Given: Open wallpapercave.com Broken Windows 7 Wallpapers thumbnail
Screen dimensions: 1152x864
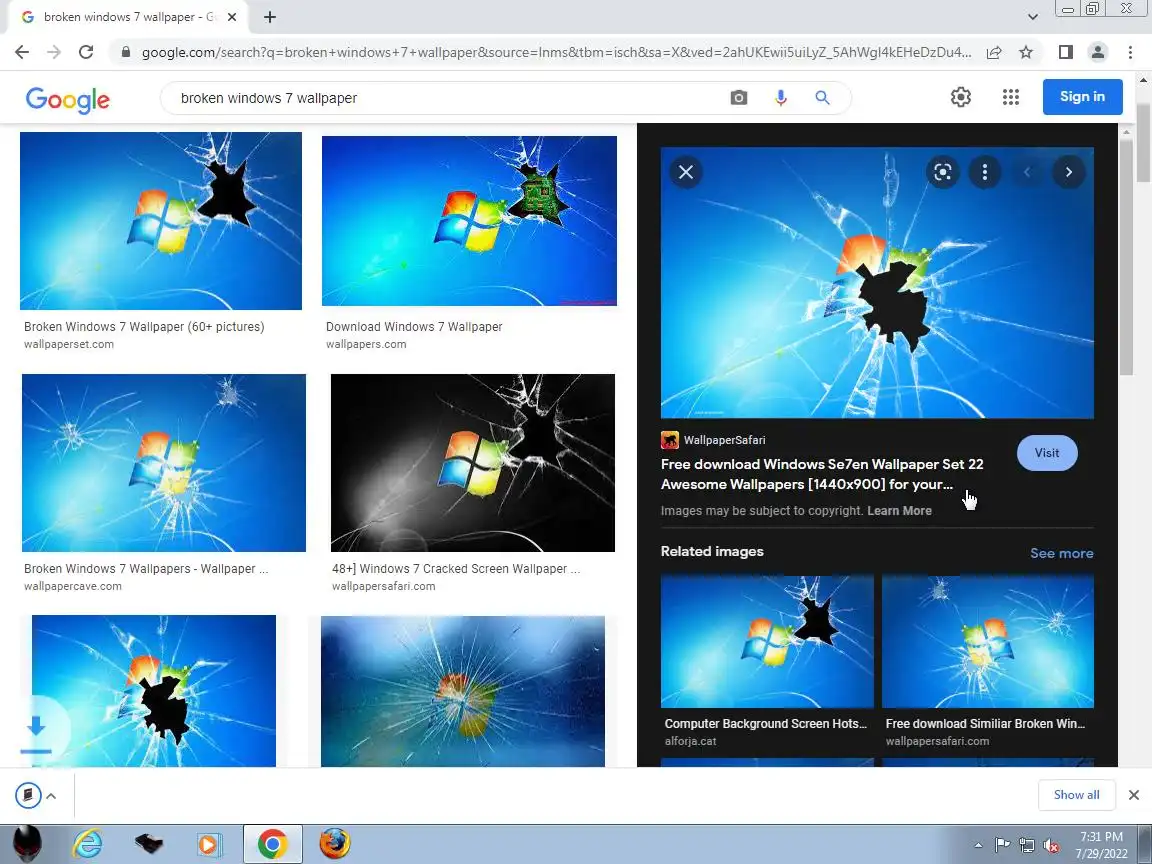Looking at the screenshot, I should (x=164, y=463).
